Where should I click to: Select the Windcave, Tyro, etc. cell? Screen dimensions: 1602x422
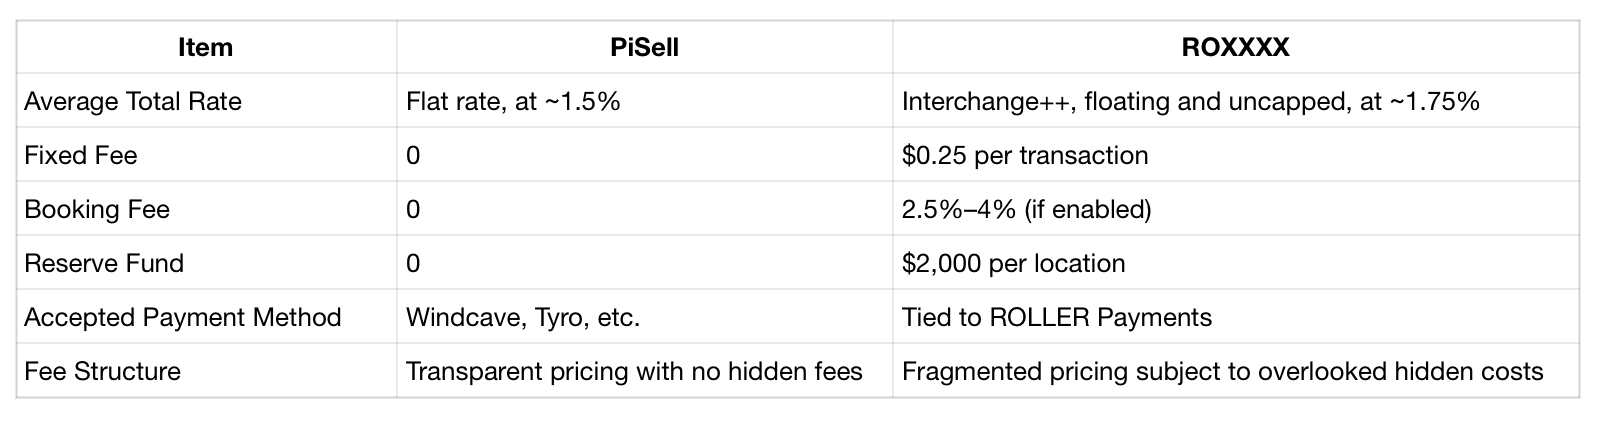pos(644,317)
